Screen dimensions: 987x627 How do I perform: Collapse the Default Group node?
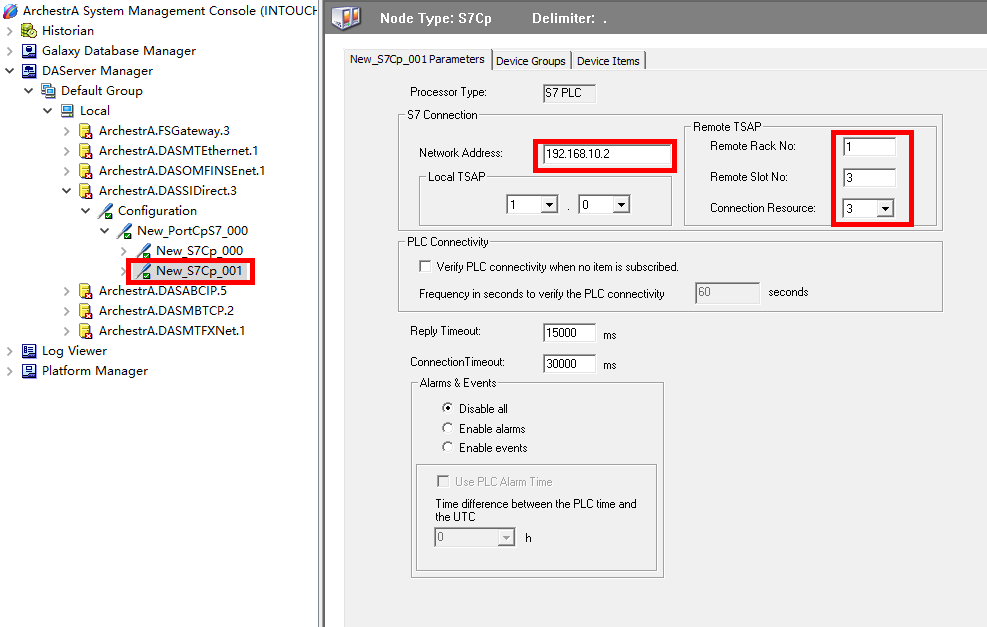click(x=28, y=91)
